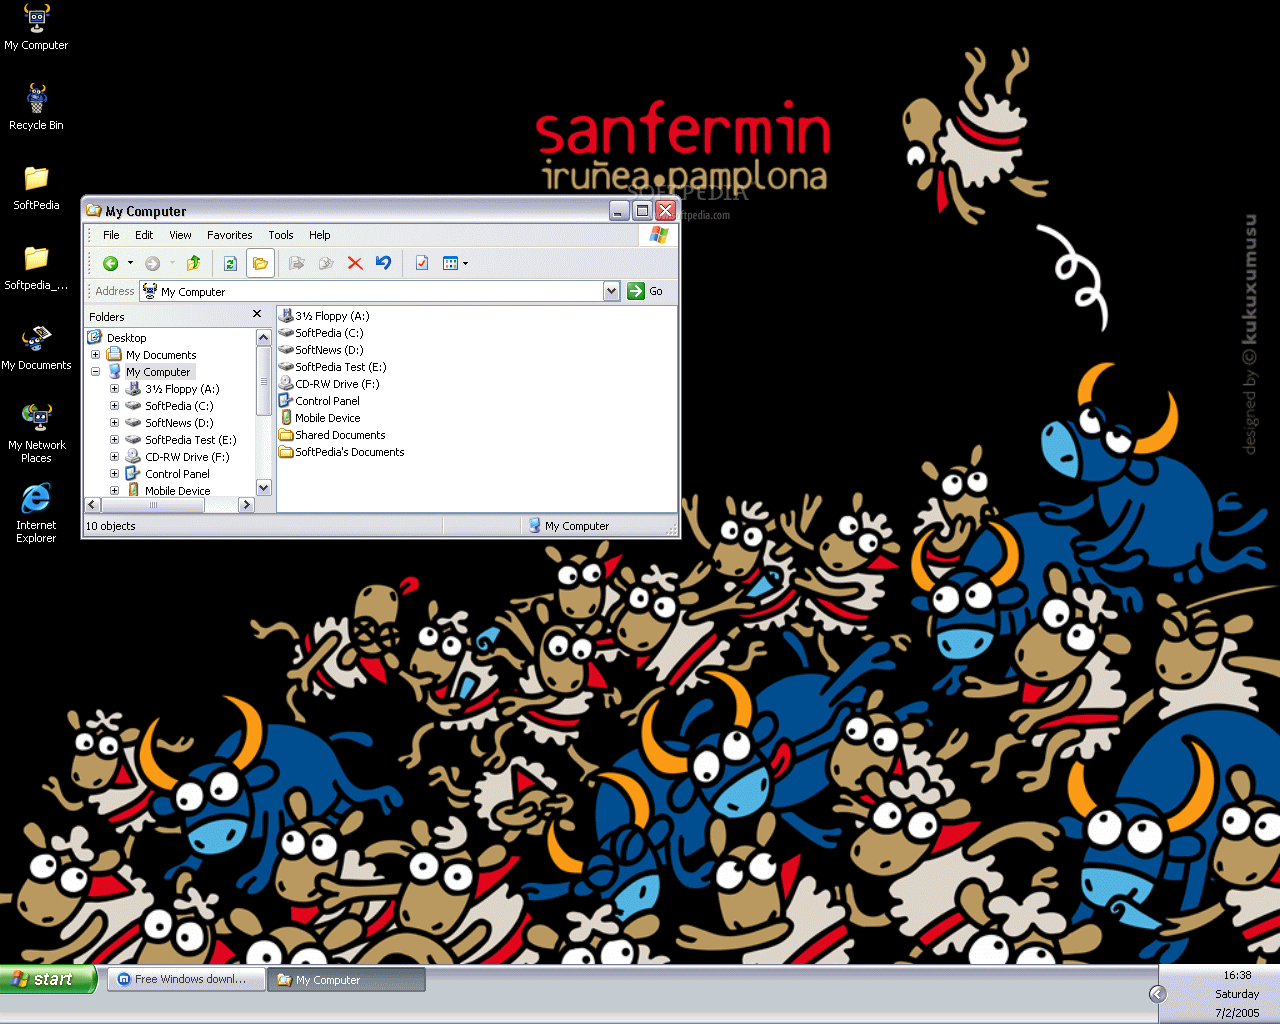Image resolution: width=1280 pixels, height=1024 pixels.
Task: Expand Control Panel tree node
Action: pos(114,473)
